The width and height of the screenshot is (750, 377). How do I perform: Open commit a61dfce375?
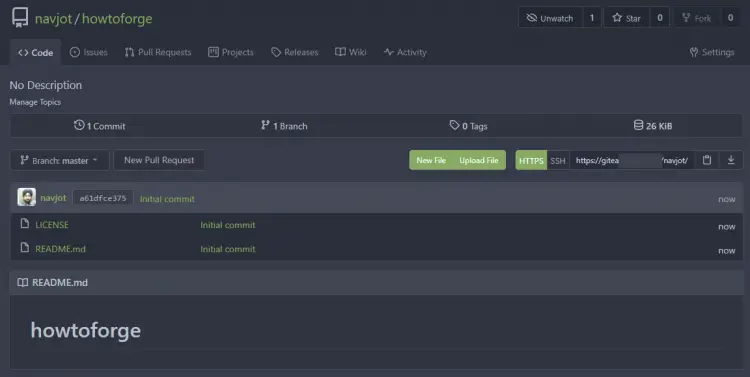[x=103, y=198]
